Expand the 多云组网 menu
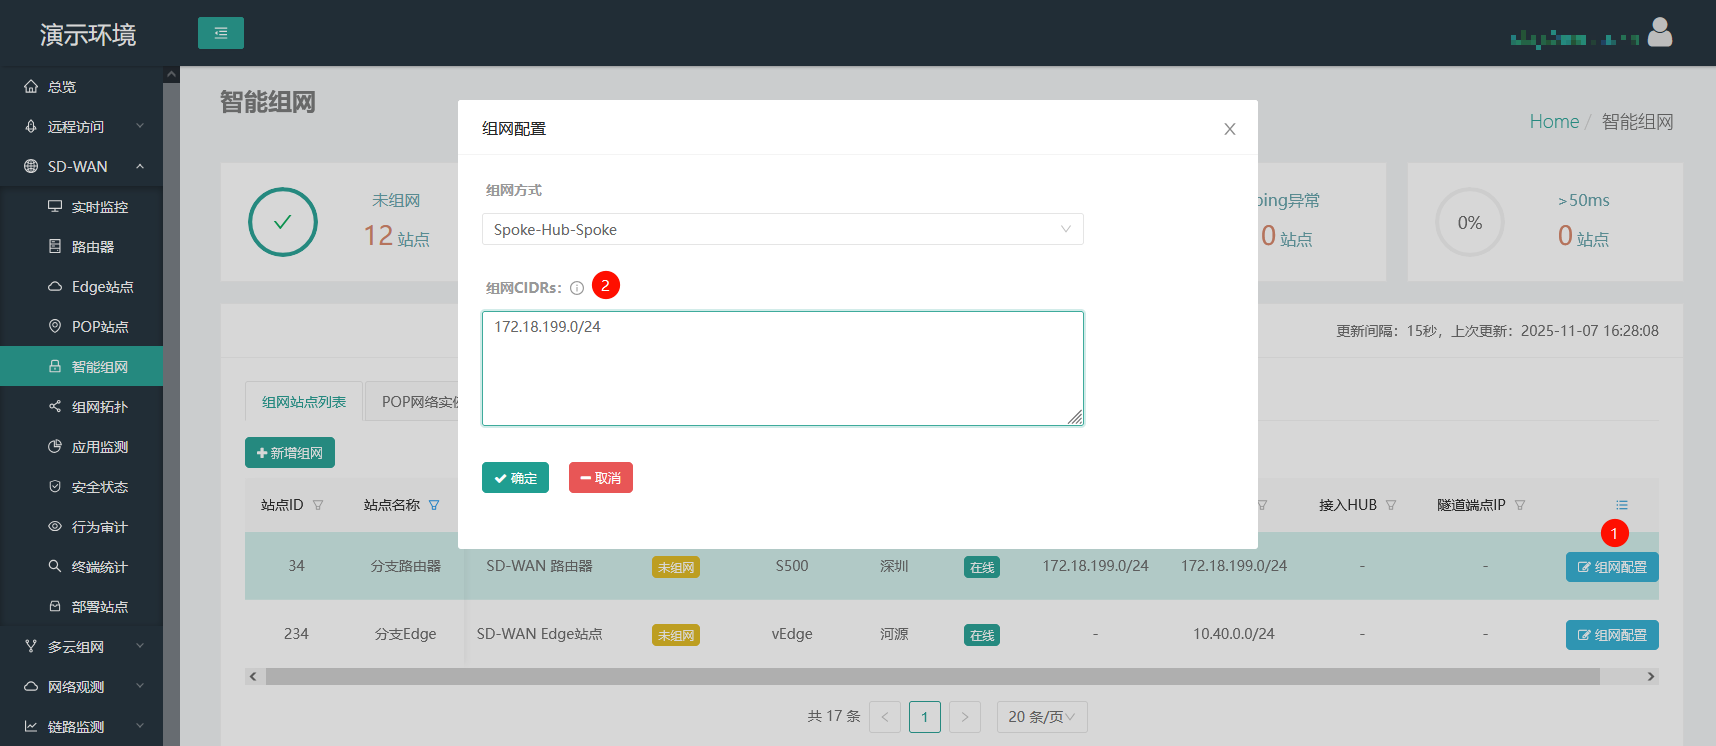The image size is (1716, 746). (x=81, y=647)
